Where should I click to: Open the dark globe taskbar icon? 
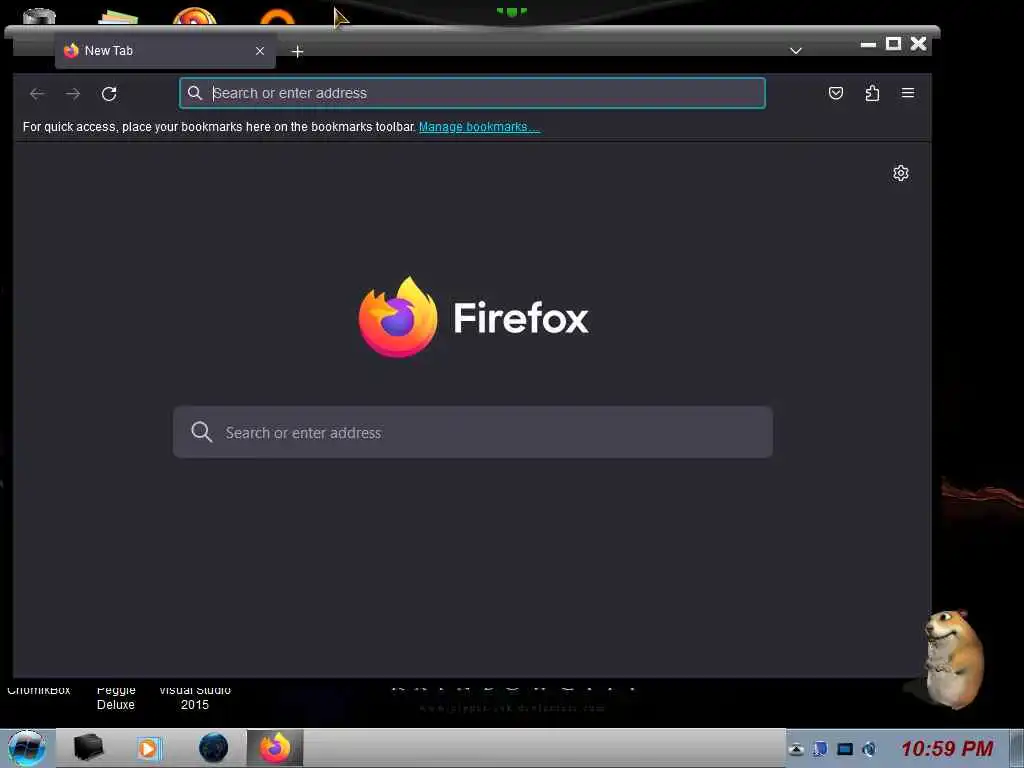(213, 748)
